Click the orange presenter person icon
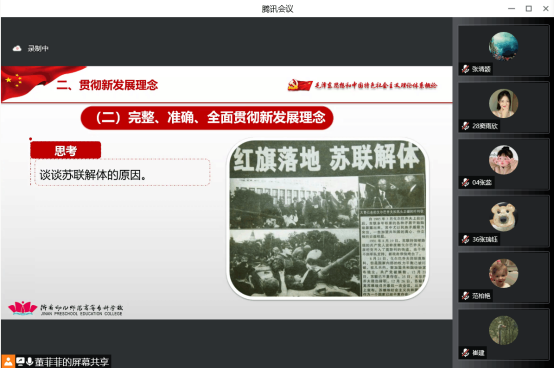 click(x=8, y=362)
